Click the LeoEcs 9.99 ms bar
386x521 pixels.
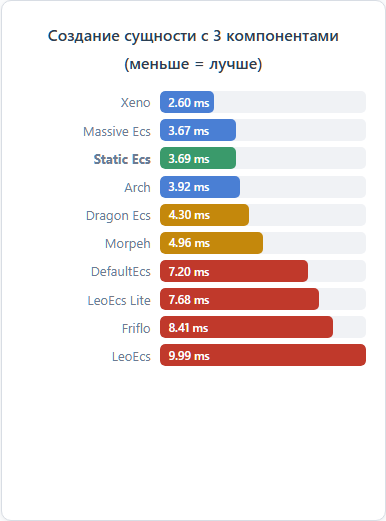tap(263, 355)
